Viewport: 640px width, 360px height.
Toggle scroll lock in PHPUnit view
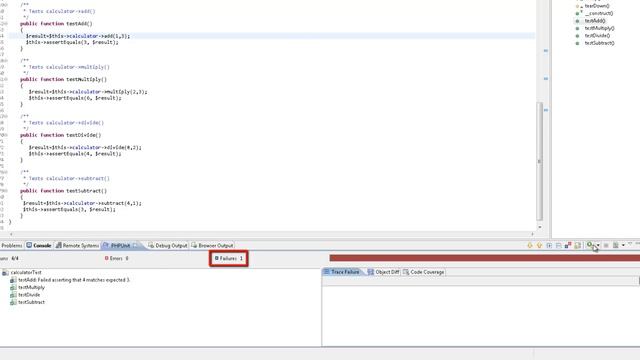click(x=578, y=245)
